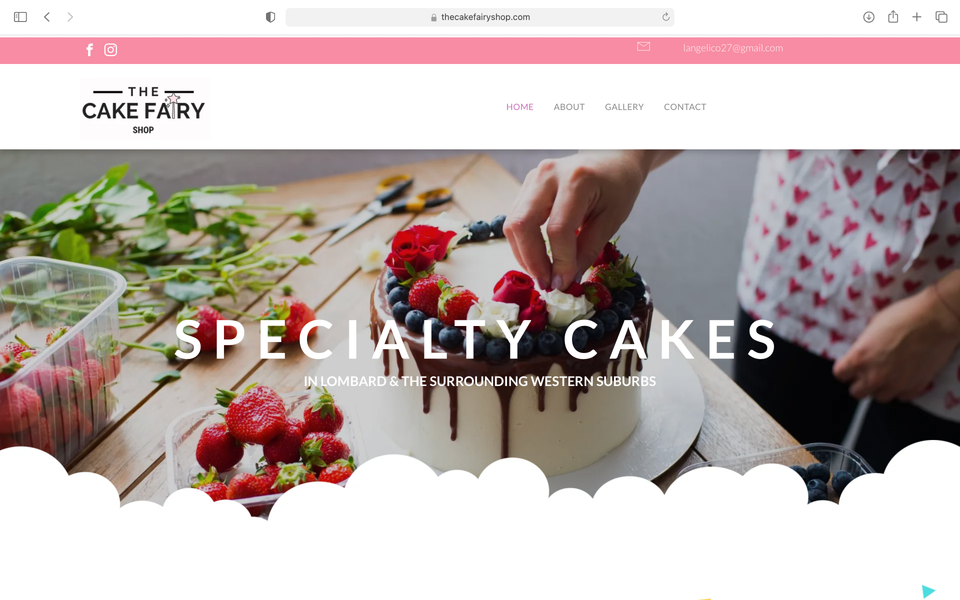Go back using the back arrow
This screenshot has height=600, width=960.
[47, 17]
